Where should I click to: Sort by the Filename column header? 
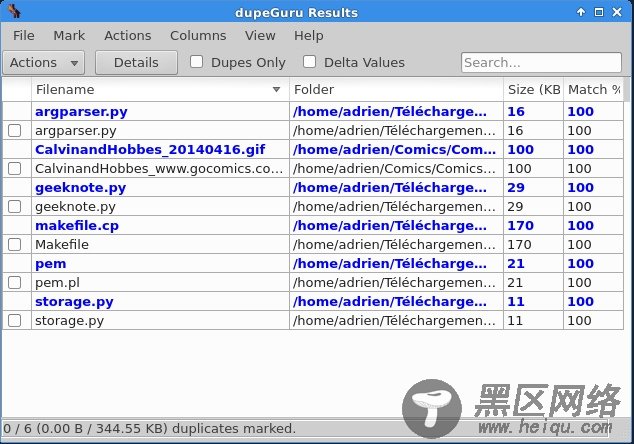pyautogui.click(x=160, y=89)
